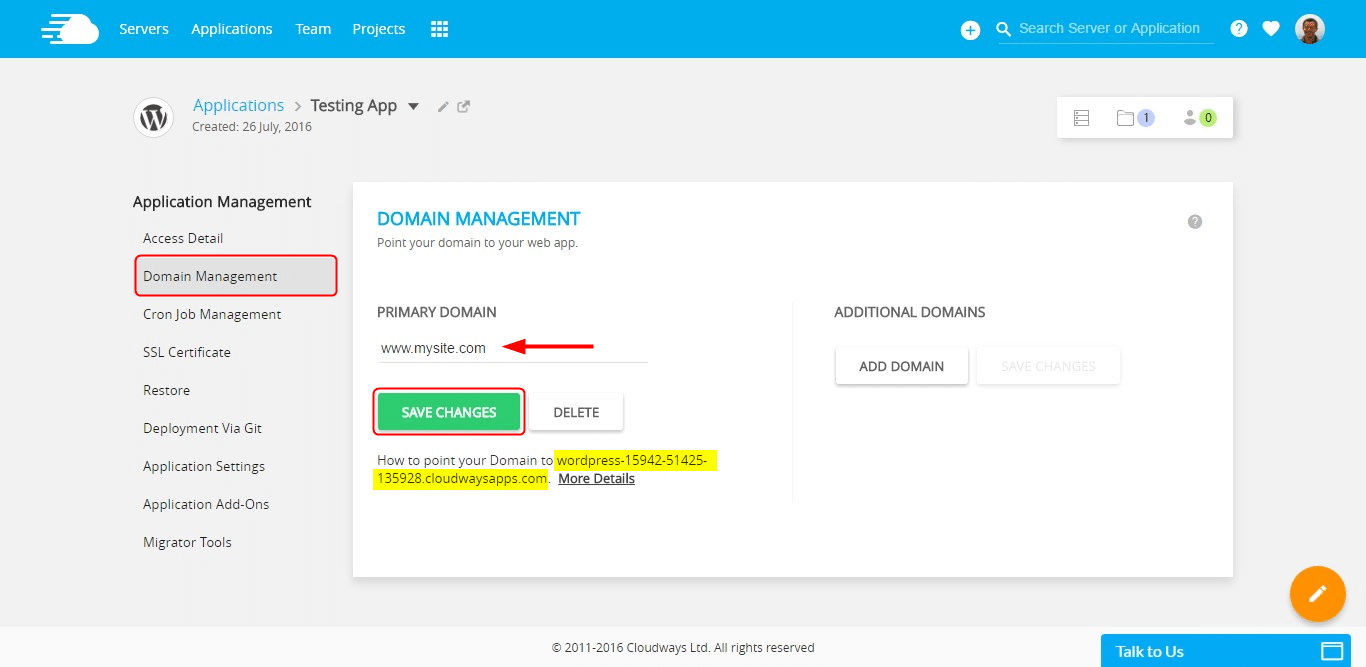This screenshot has width=1366, height=667.
Task: Click the Domain Management help icon
Action: [x=1195, y=222]
